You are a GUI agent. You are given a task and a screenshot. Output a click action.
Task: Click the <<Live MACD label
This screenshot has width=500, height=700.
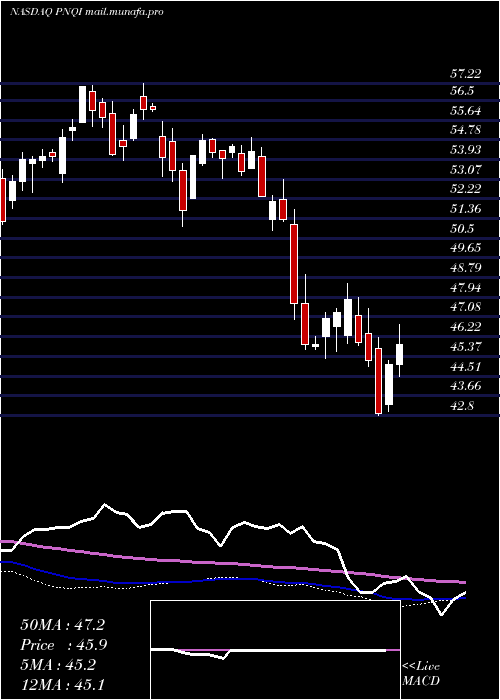(x=421, y=674)
